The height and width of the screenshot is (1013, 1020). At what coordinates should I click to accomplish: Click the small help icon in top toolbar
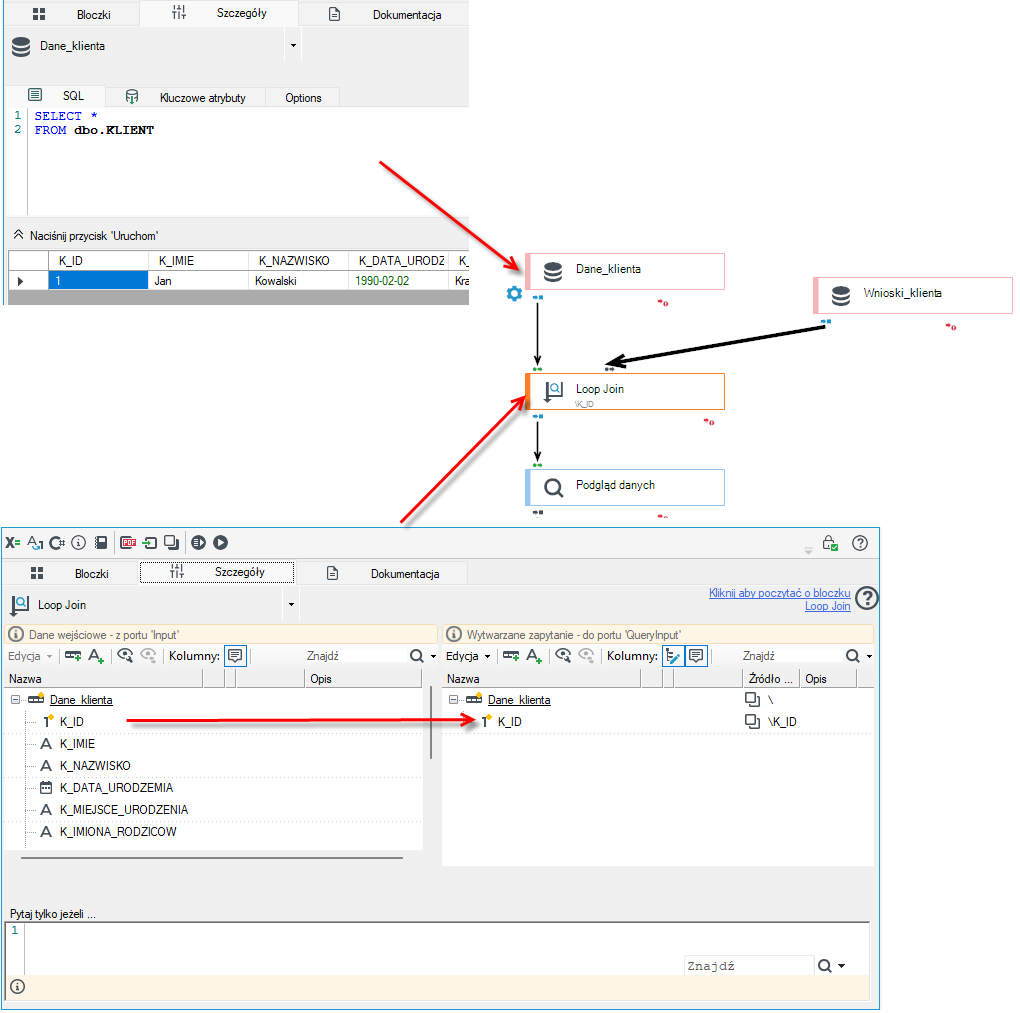point(860,543)
